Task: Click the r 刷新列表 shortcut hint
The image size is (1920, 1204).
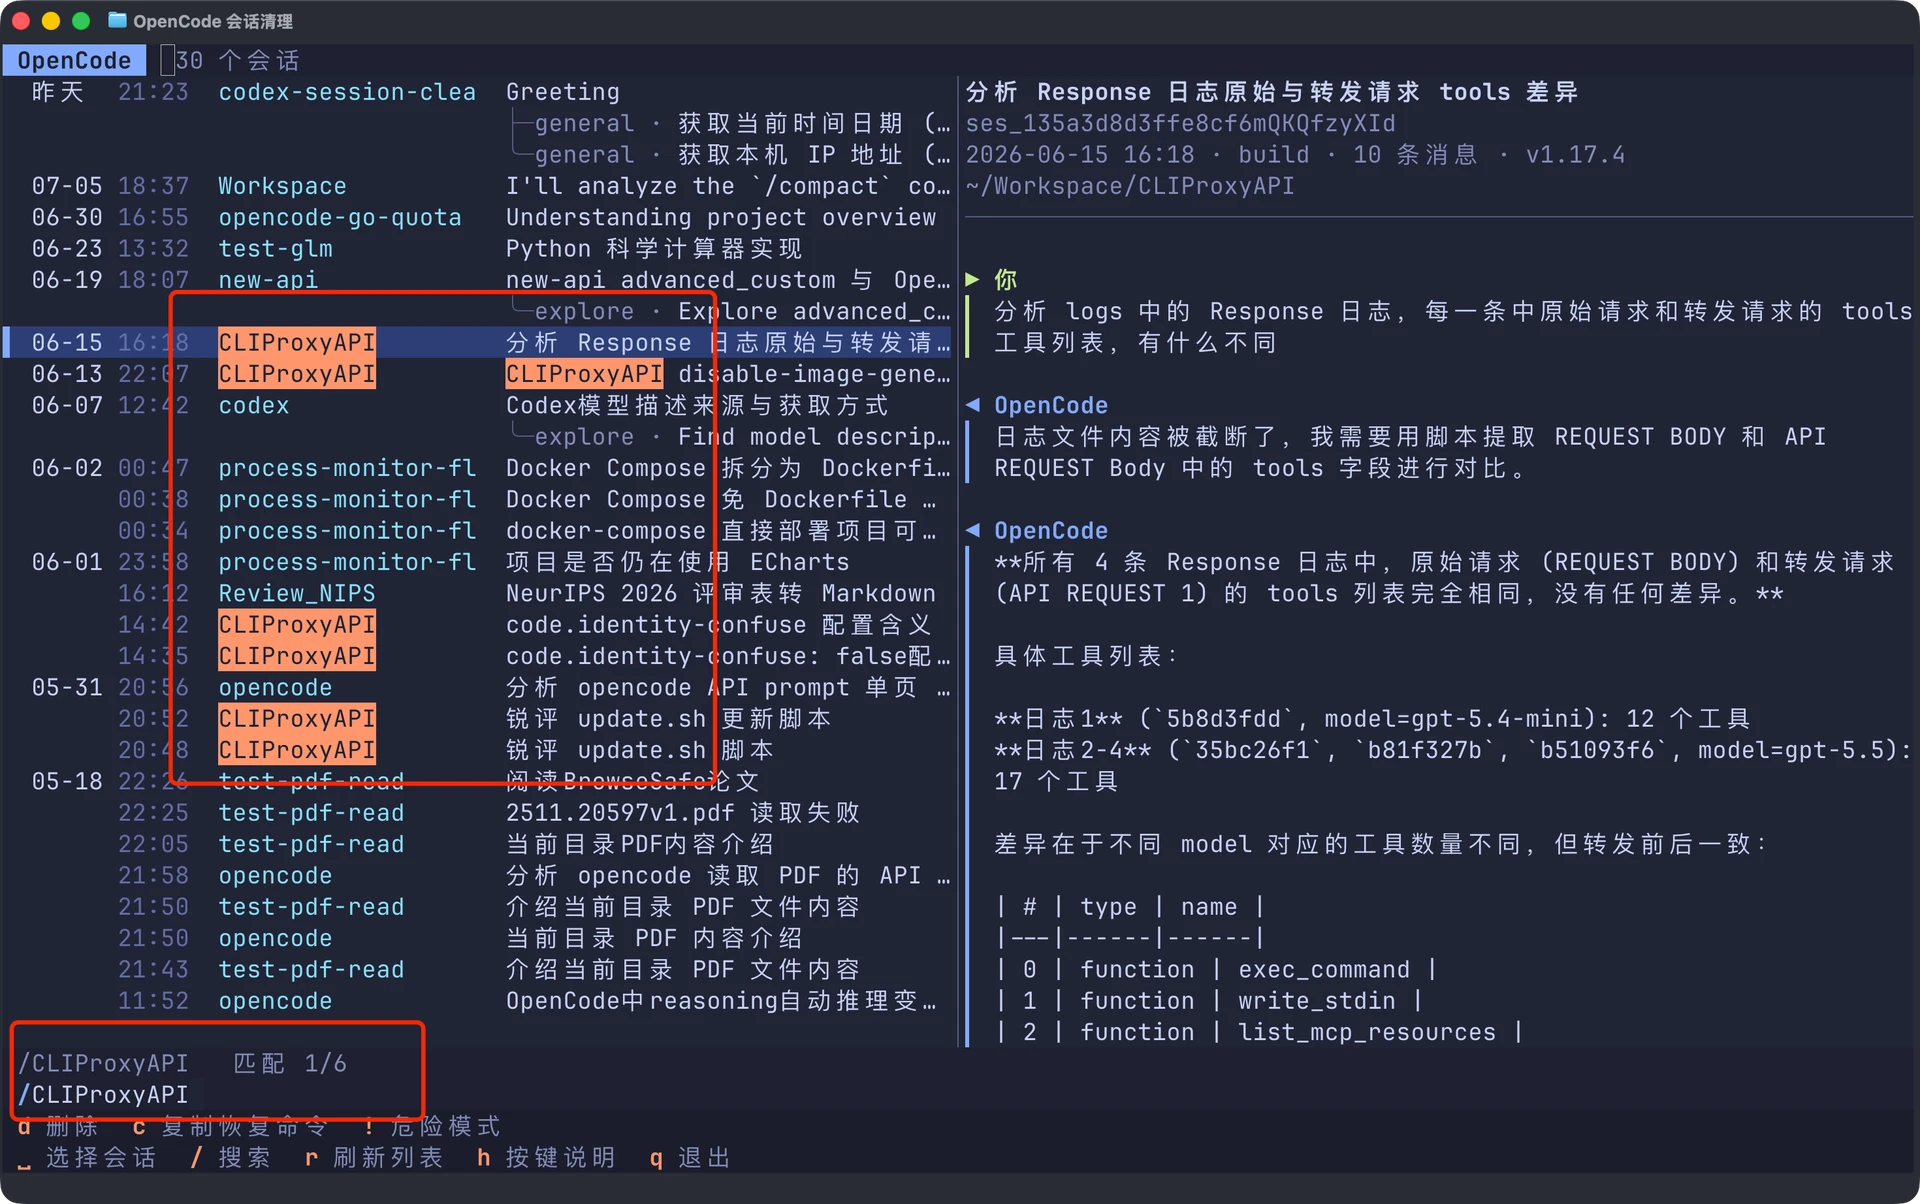Action: pyautogui.click(x=374, y=1158)
